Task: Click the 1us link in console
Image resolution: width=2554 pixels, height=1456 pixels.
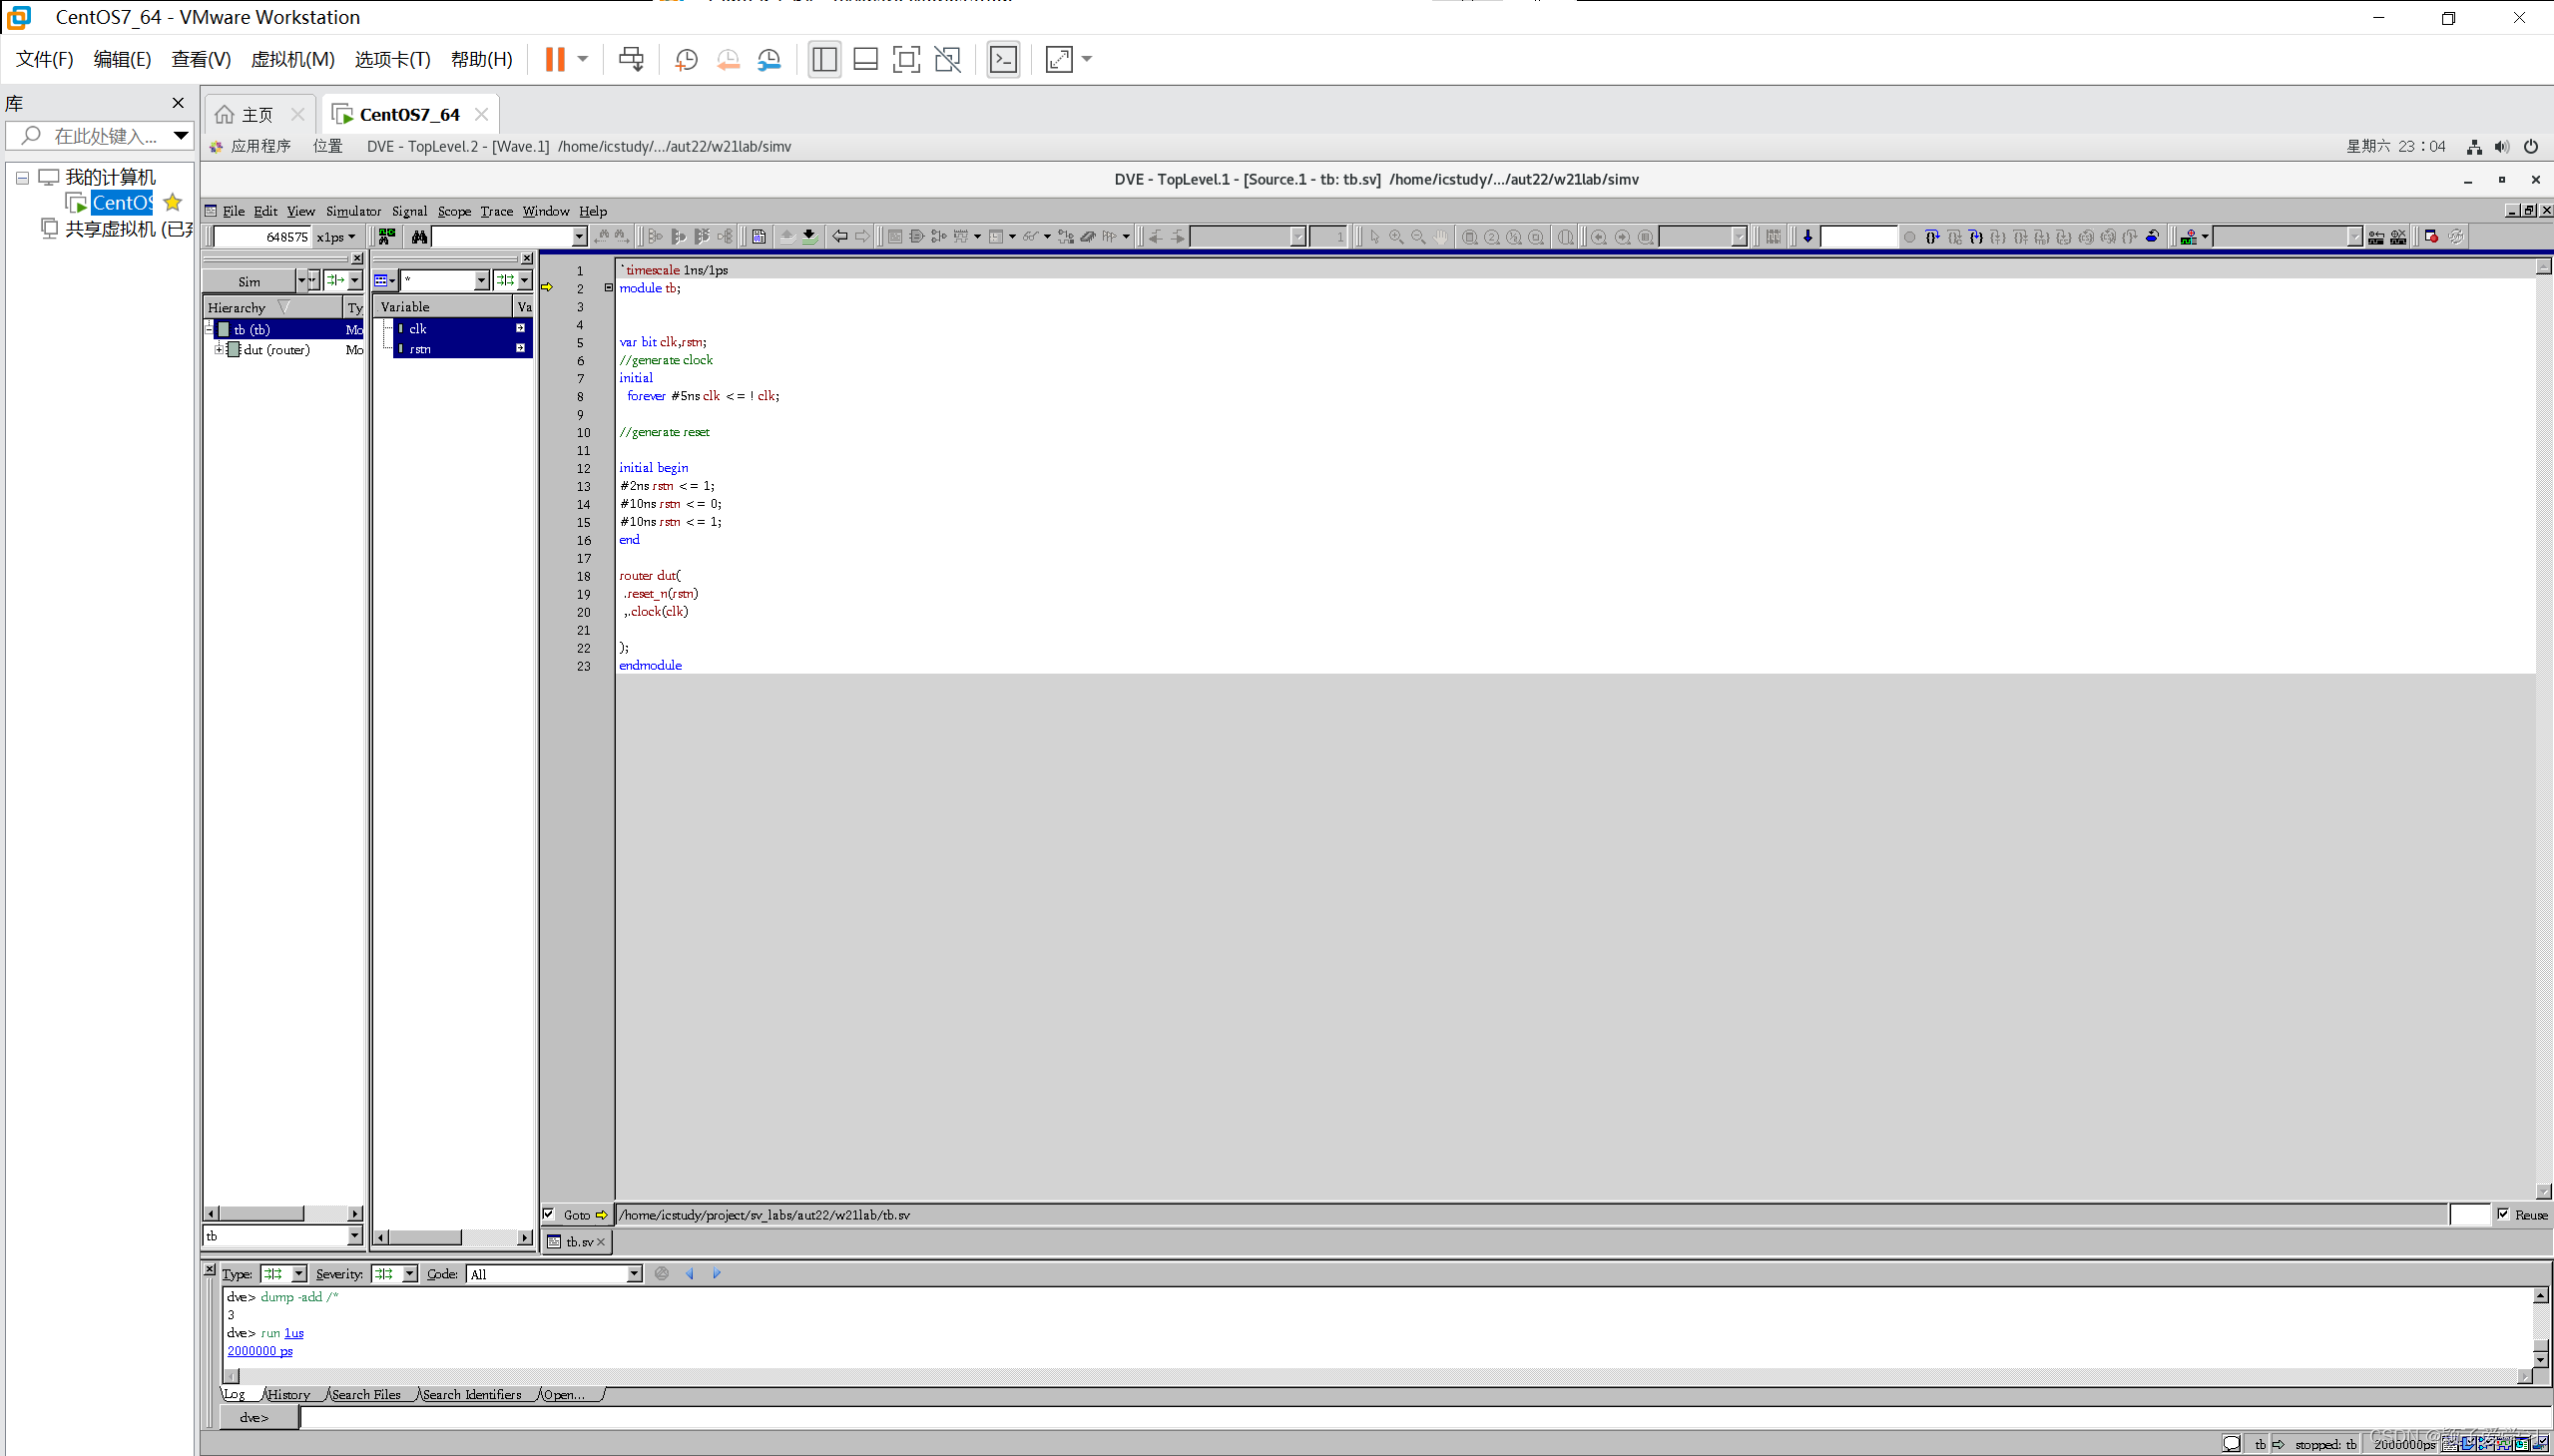Action: (x=293, y=1332)
